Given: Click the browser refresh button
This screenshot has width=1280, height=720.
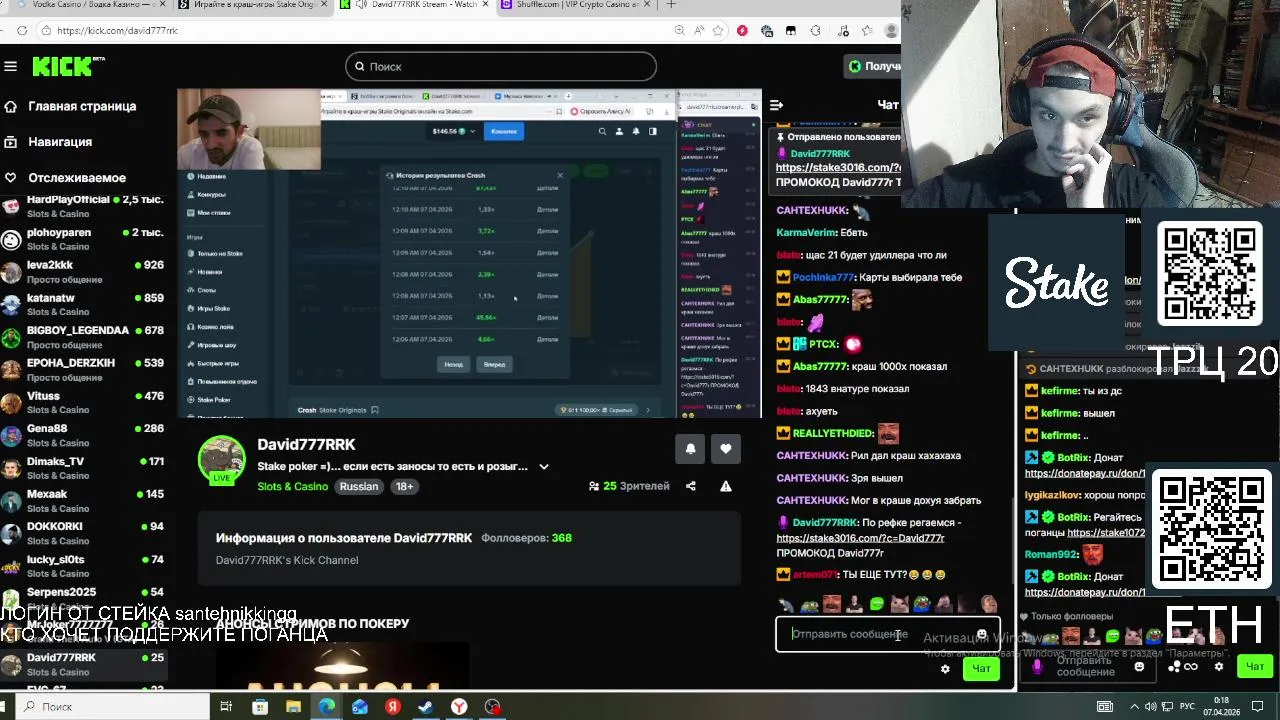Looking at the screenshot, I should coord(21,31).
